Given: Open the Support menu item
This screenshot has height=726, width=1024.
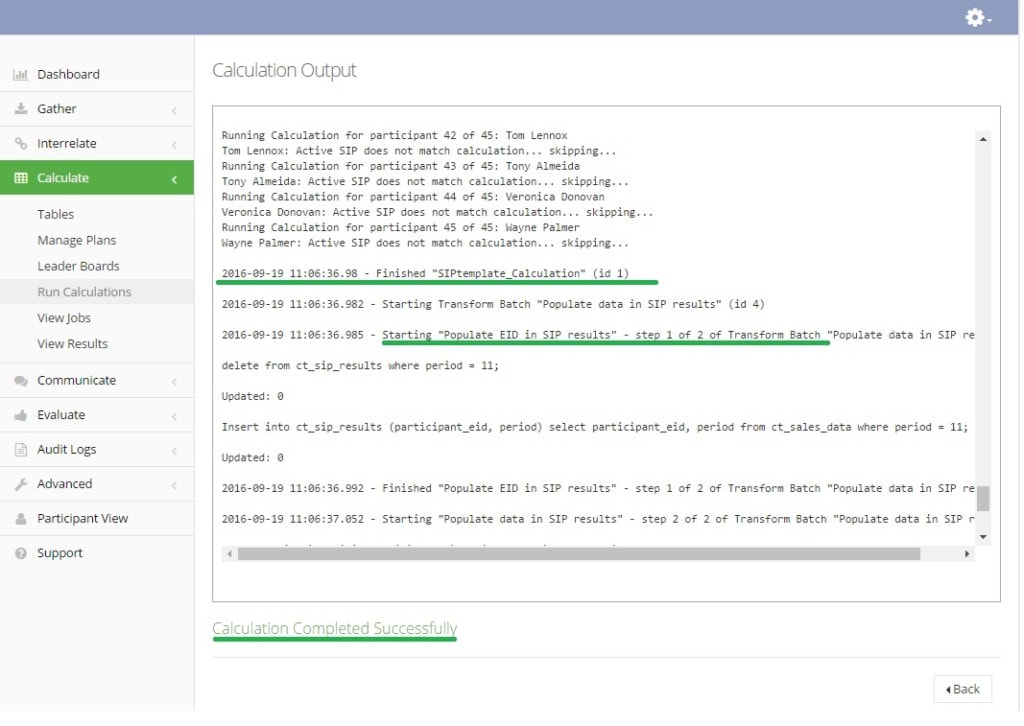Looking at the screenshot, I should [x=97, y=553].
